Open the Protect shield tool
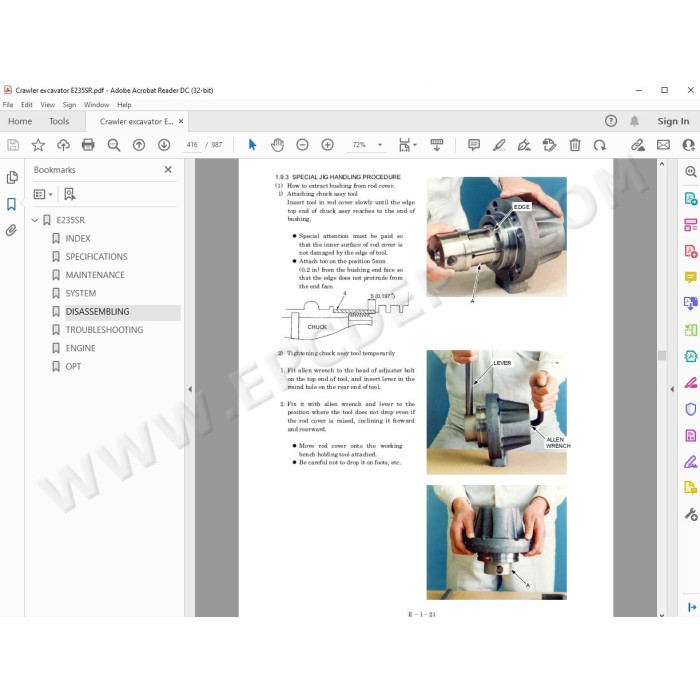The image size is (700, 700). tap(691, 409)
